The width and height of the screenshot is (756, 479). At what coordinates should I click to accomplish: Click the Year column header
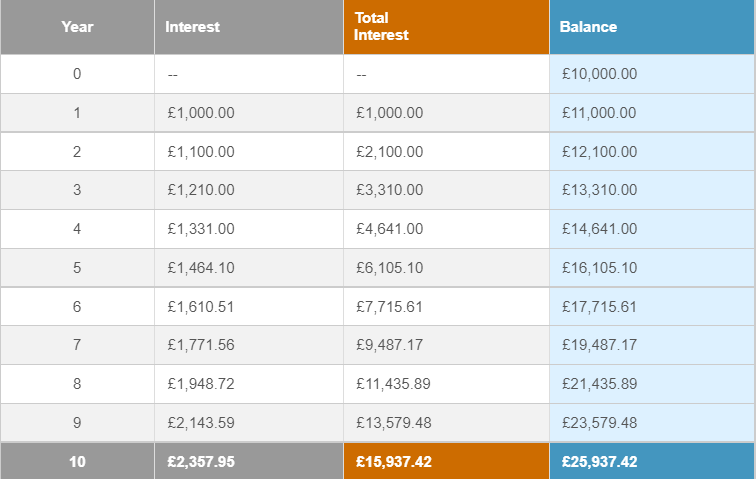tap(77, 27)
